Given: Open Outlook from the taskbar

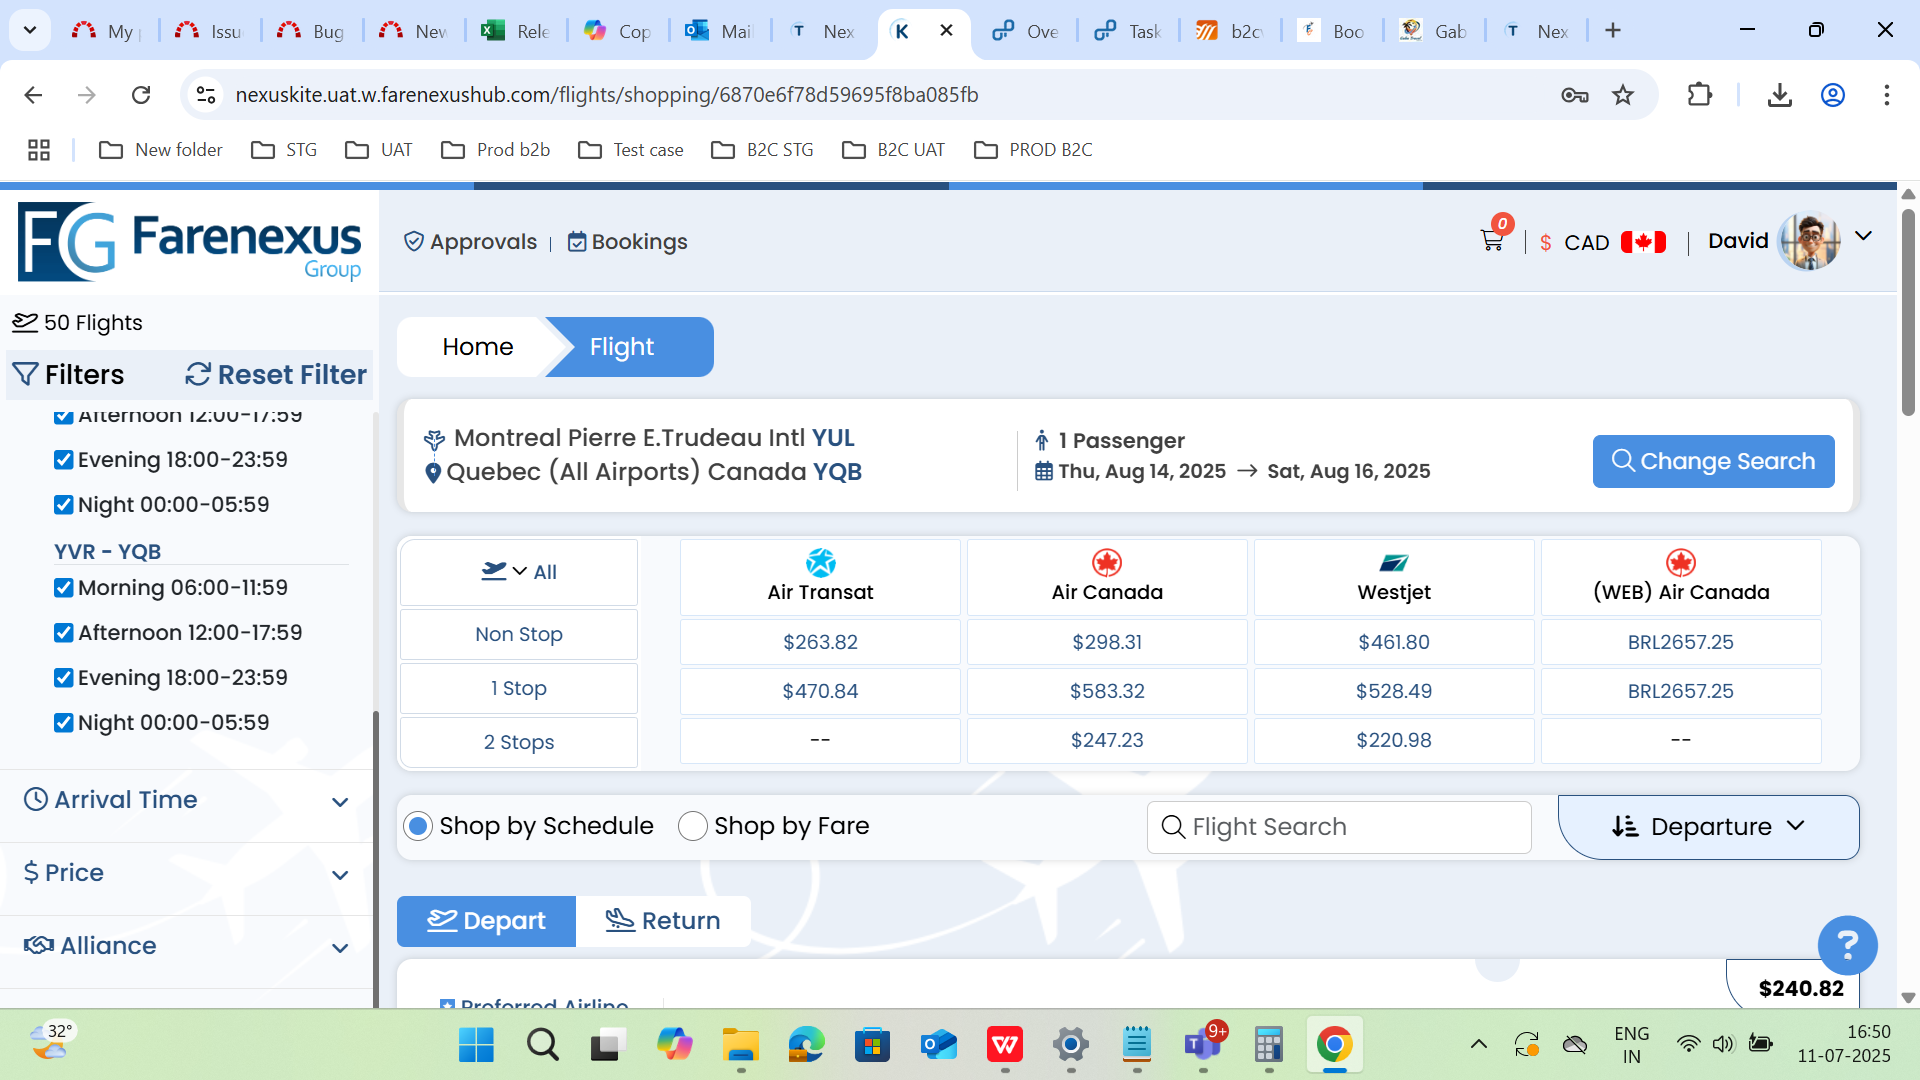Looking at the screenshot, I should 939,1045.
